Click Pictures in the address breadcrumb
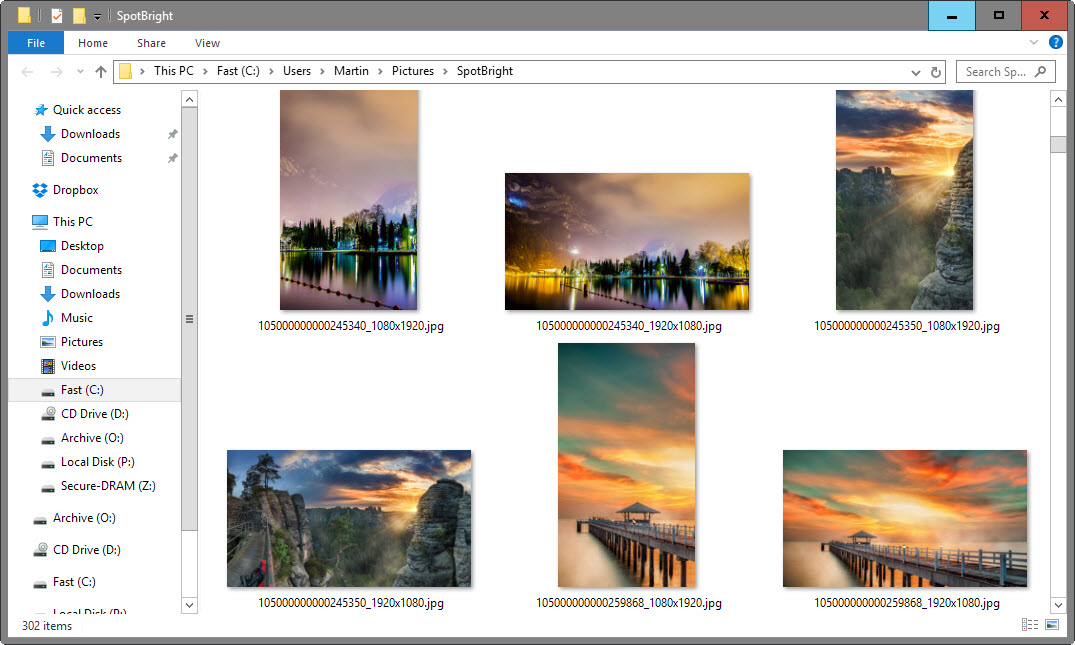 point(413,71)
